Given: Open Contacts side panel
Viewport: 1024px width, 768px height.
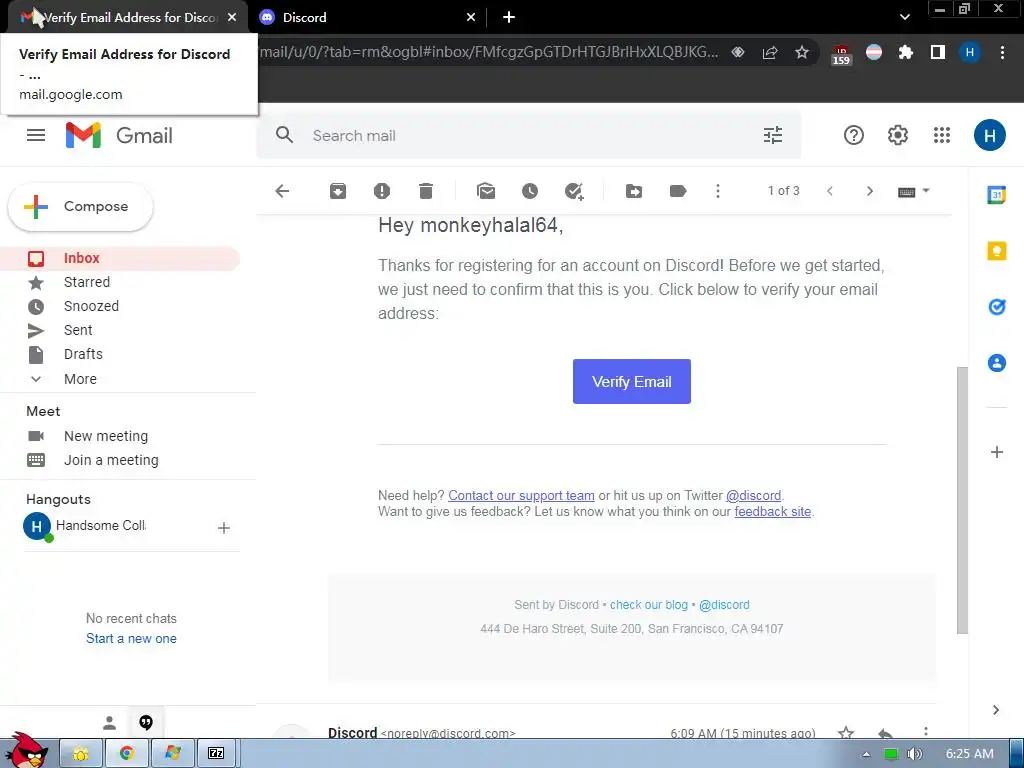Looking at the screenshot, I should (997, 362).
